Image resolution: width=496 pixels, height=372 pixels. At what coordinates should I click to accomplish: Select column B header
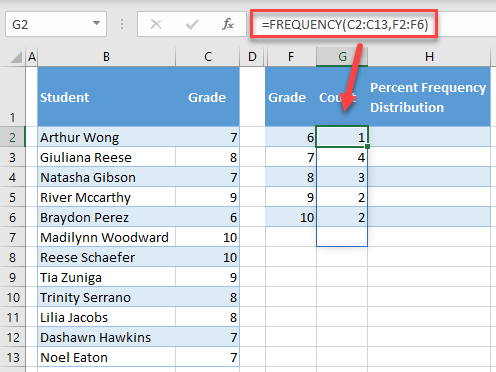click(106, 57)
